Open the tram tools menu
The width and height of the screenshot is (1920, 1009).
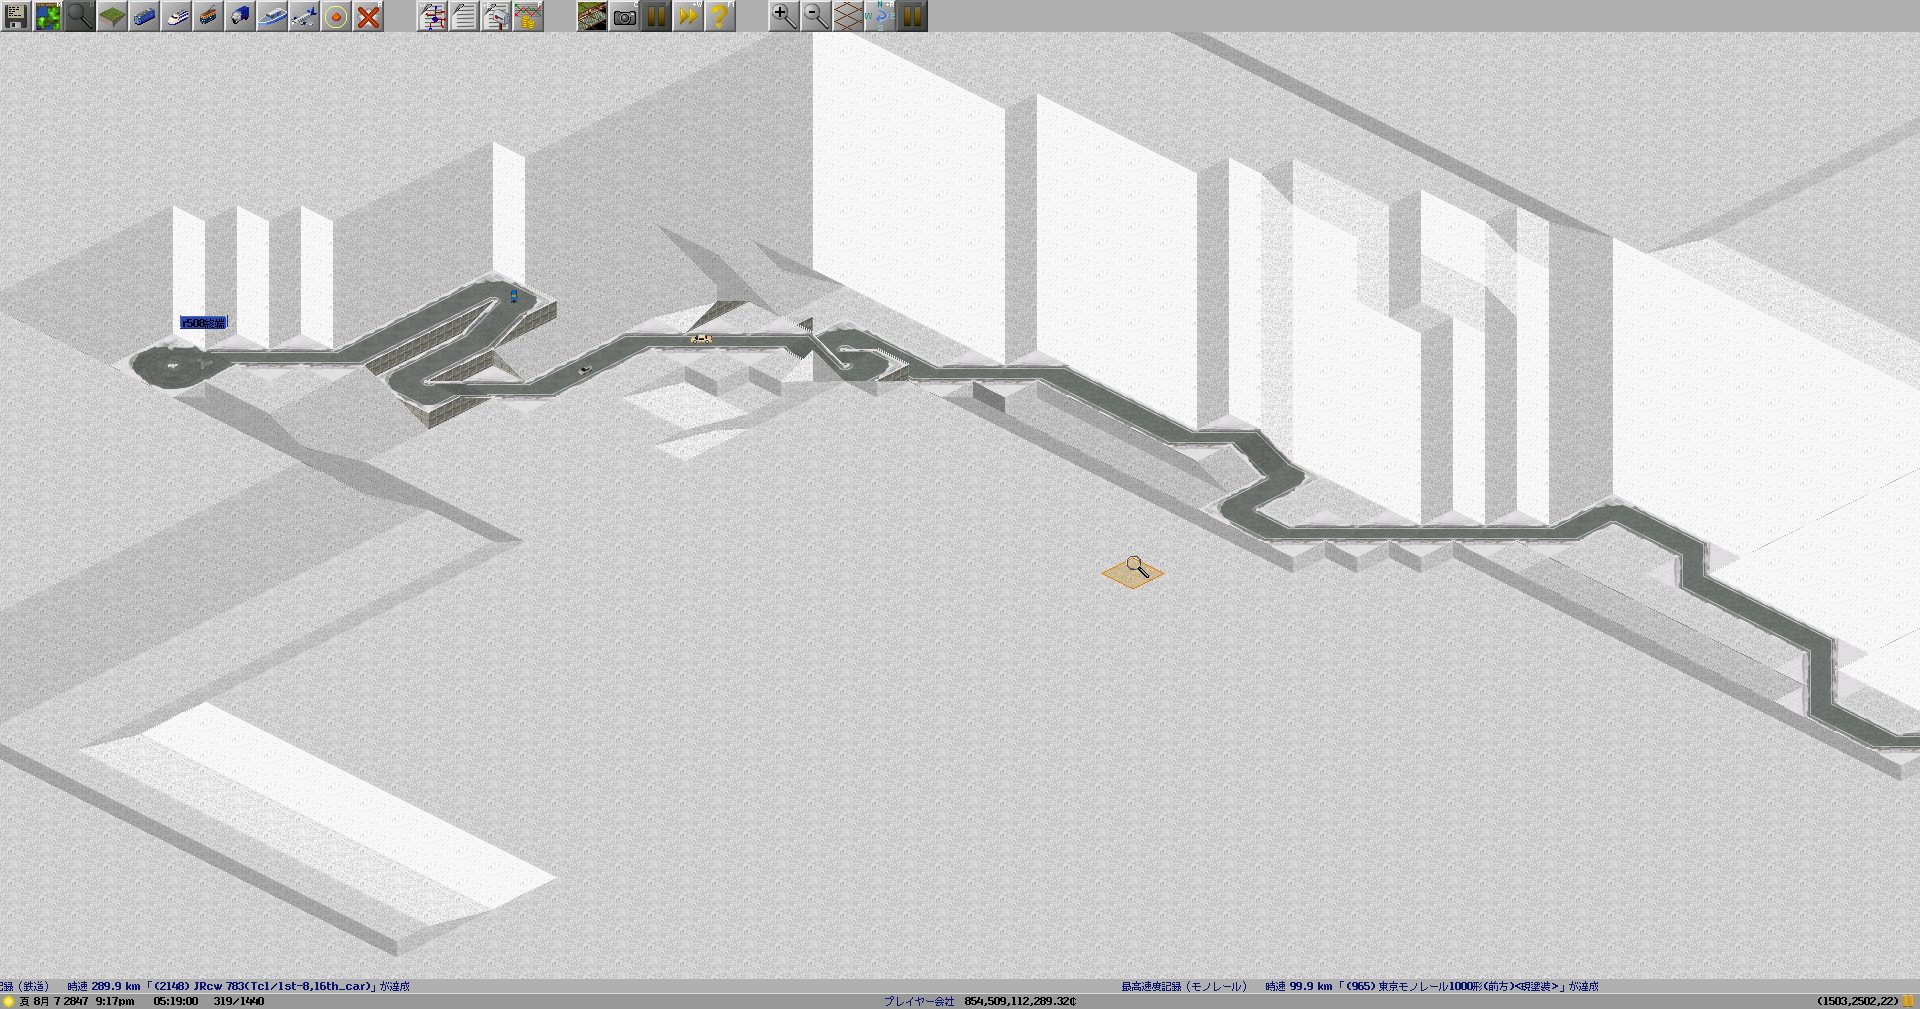tap(208, 16)
